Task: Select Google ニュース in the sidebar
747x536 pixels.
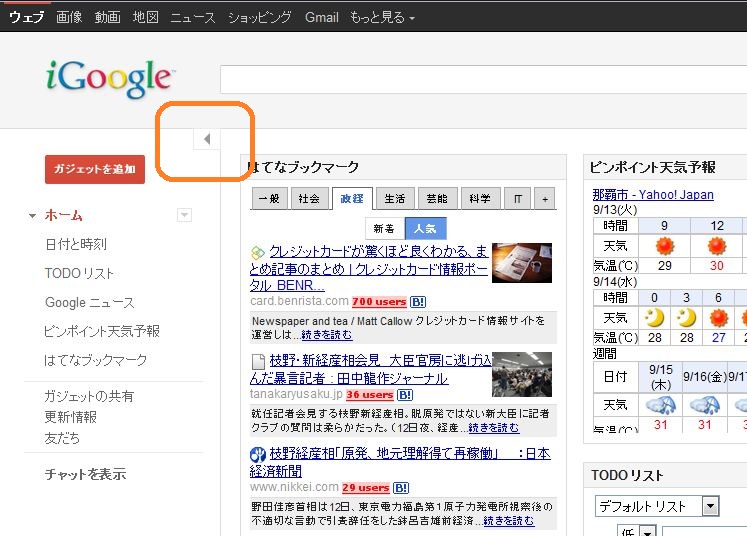Action: pyautogui.click(x=90, y=302)
